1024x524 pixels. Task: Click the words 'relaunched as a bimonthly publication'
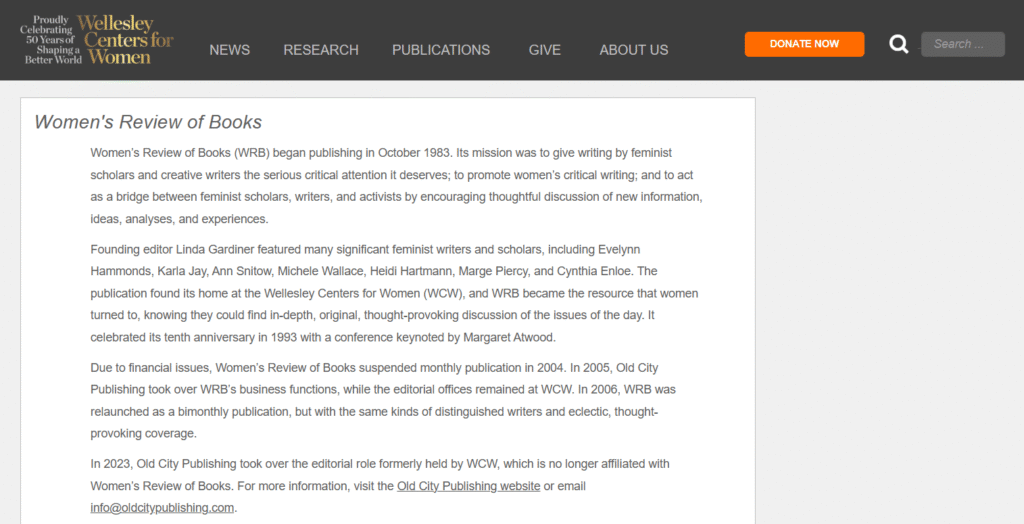coord(189,412)
